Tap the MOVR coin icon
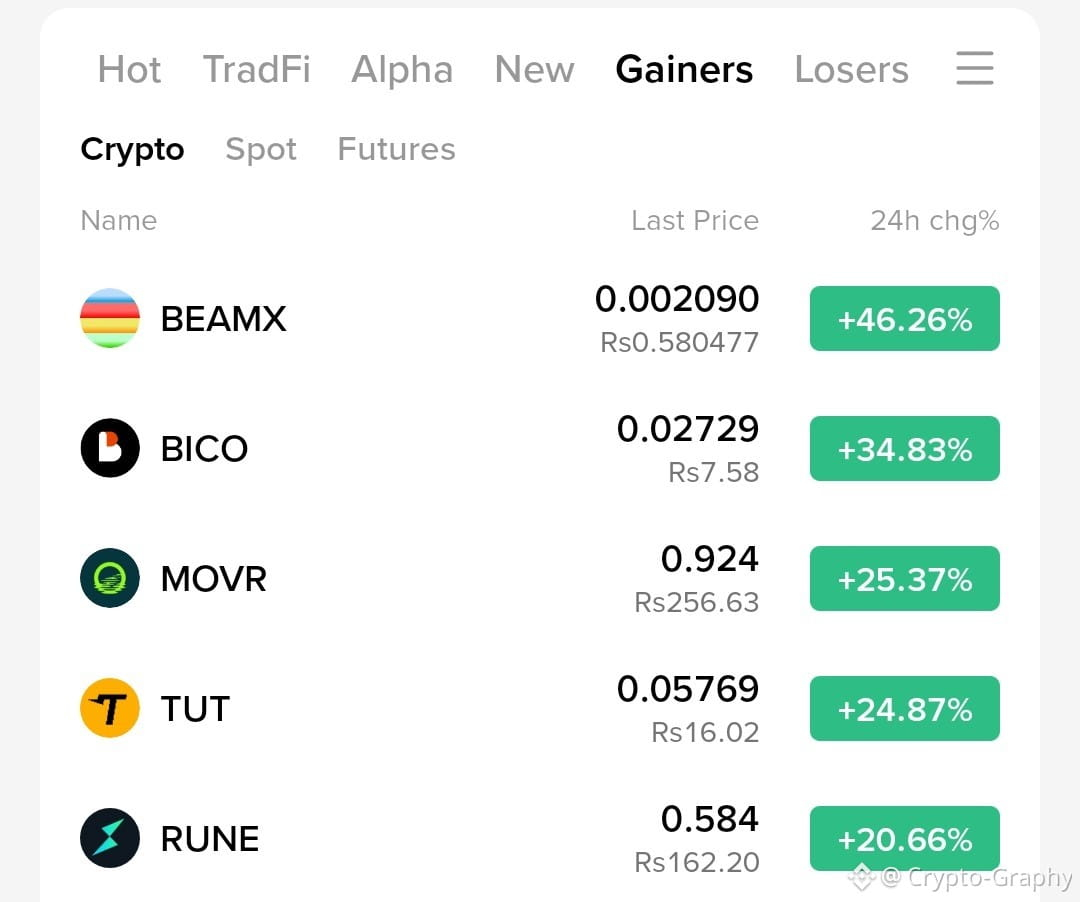Screen dimensions: 1080x902 [110, 578]
